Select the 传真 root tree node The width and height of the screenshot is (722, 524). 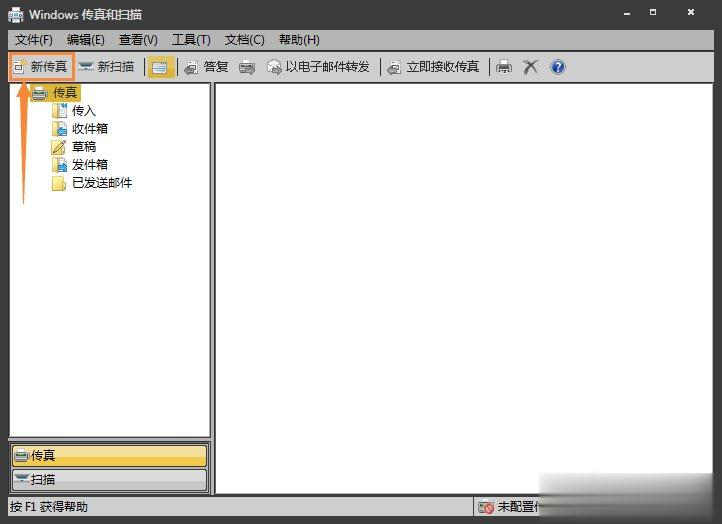point(56,93)
